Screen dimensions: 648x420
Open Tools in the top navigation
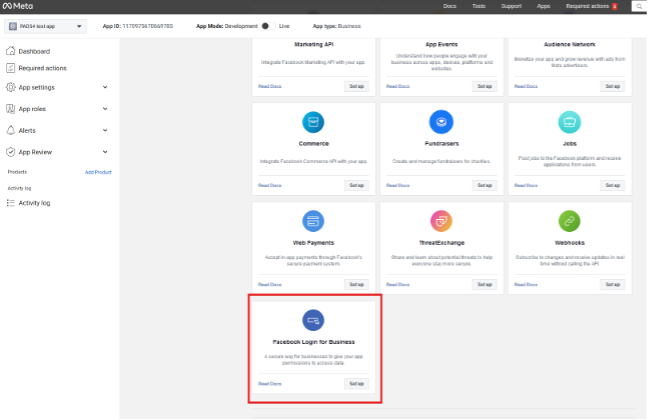(x=479, y=6)
